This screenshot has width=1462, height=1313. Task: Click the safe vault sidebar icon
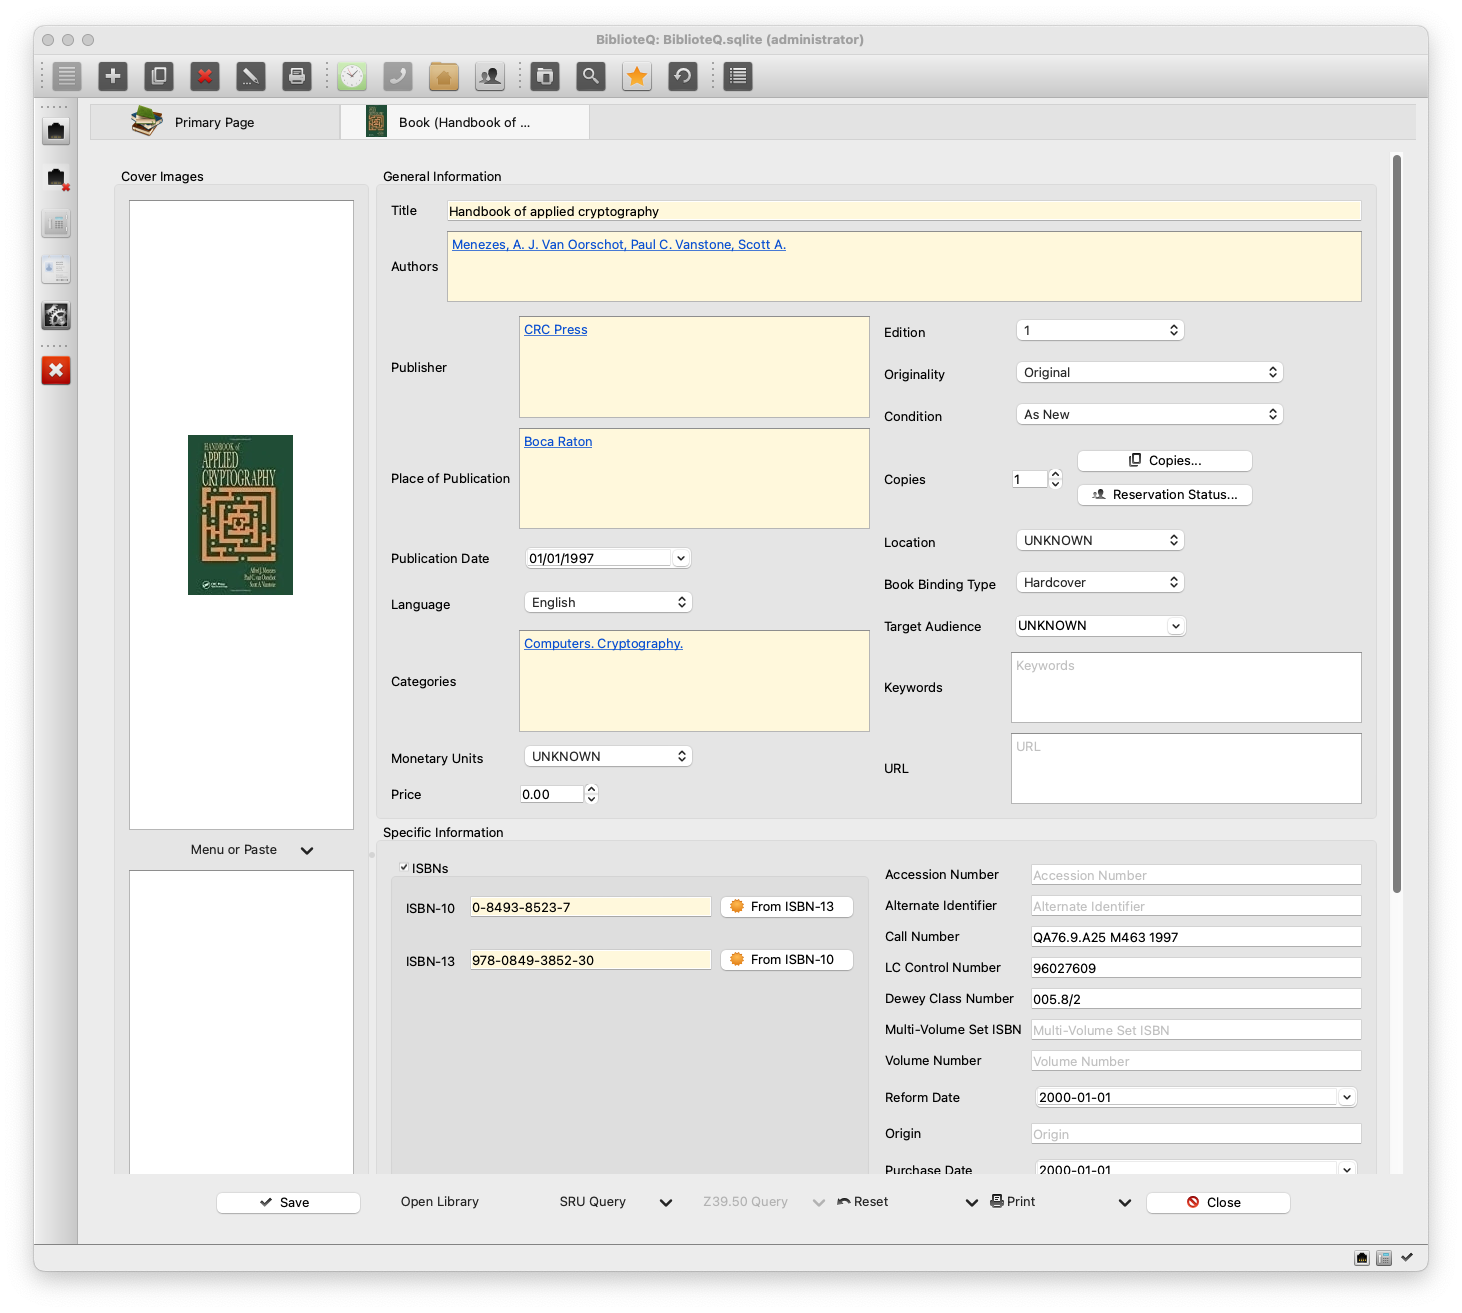[x=56, y=224]
